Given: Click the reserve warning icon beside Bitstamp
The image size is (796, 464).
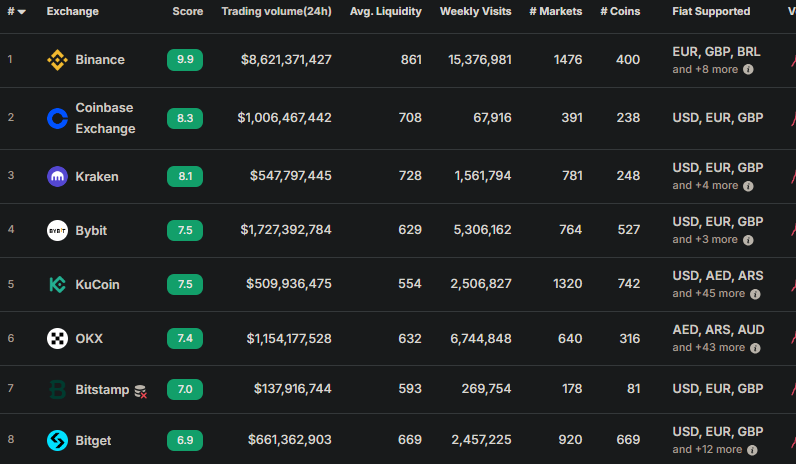Looking at the screenshot, I should click(141, 391).
